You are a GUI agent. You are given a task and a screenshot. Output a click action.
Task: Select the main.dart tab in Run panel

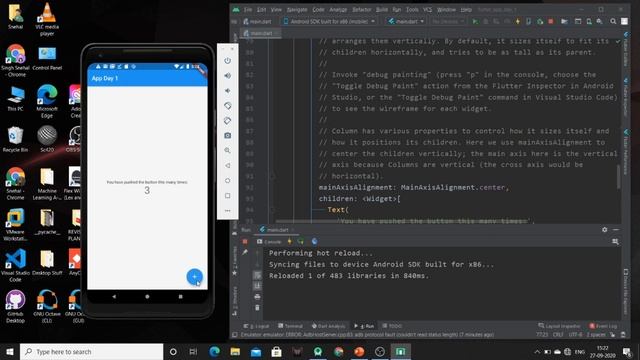click(x=278, y=230)
